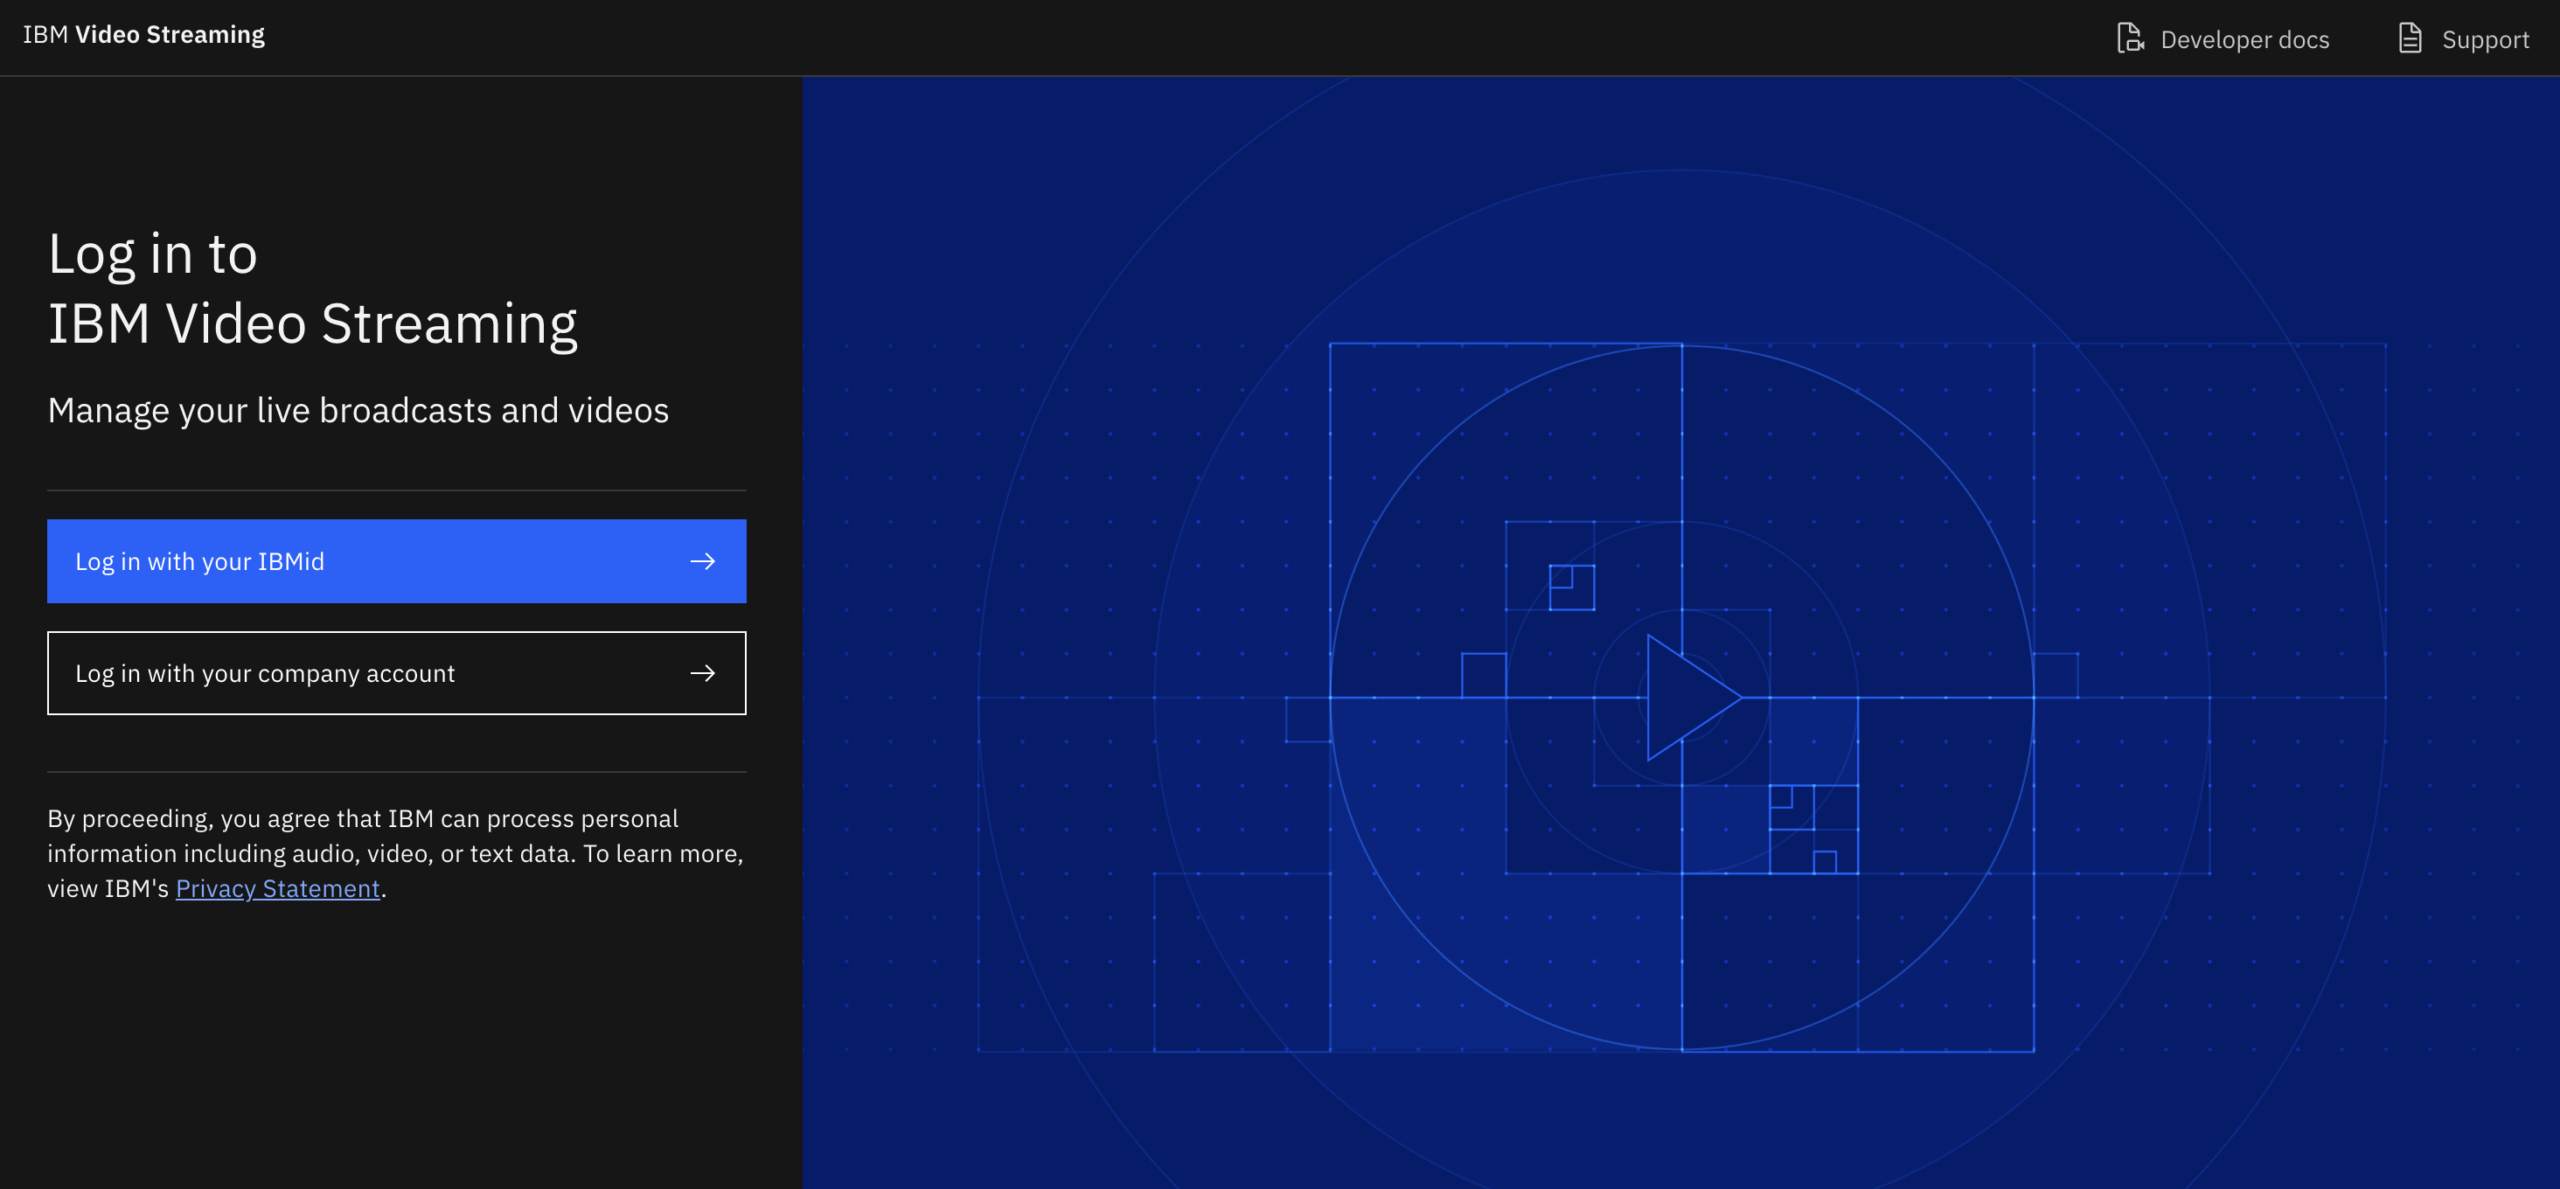The image size is (2560, 1189).
Task: Click the small square left of the play triangle
Action: pyautogui.click(x=1483, y=675)
